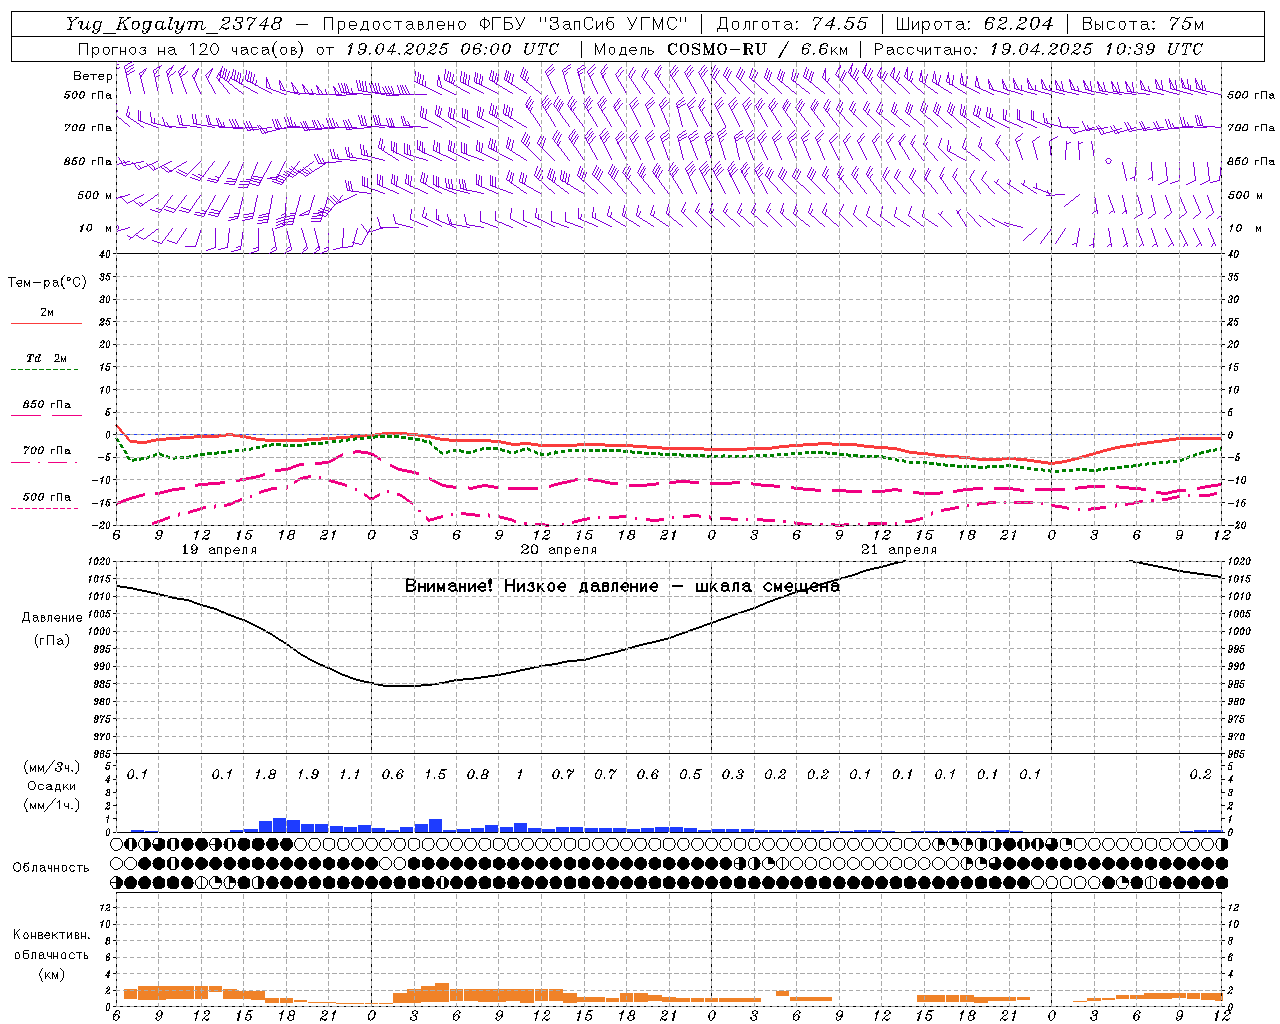Click the station title Yug_Kogalym_23748
The height and width of the screenshot is (1024, 1280).
click(x=174, y=24)
